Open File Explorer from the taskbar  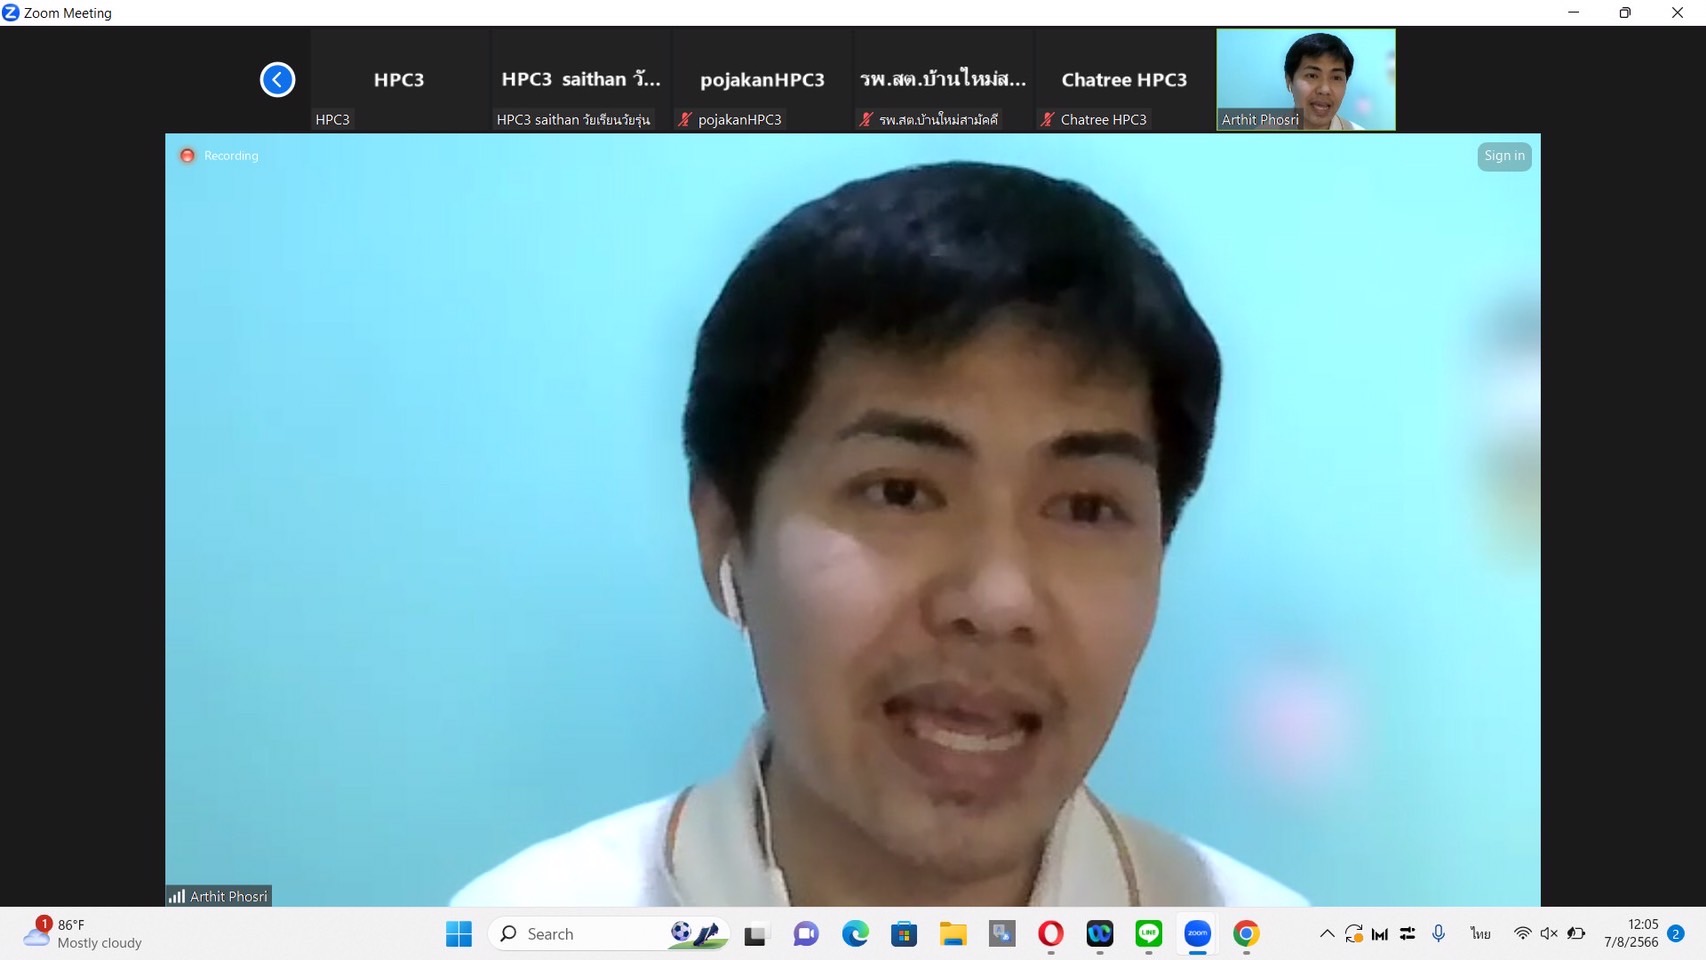click(953, 934)
